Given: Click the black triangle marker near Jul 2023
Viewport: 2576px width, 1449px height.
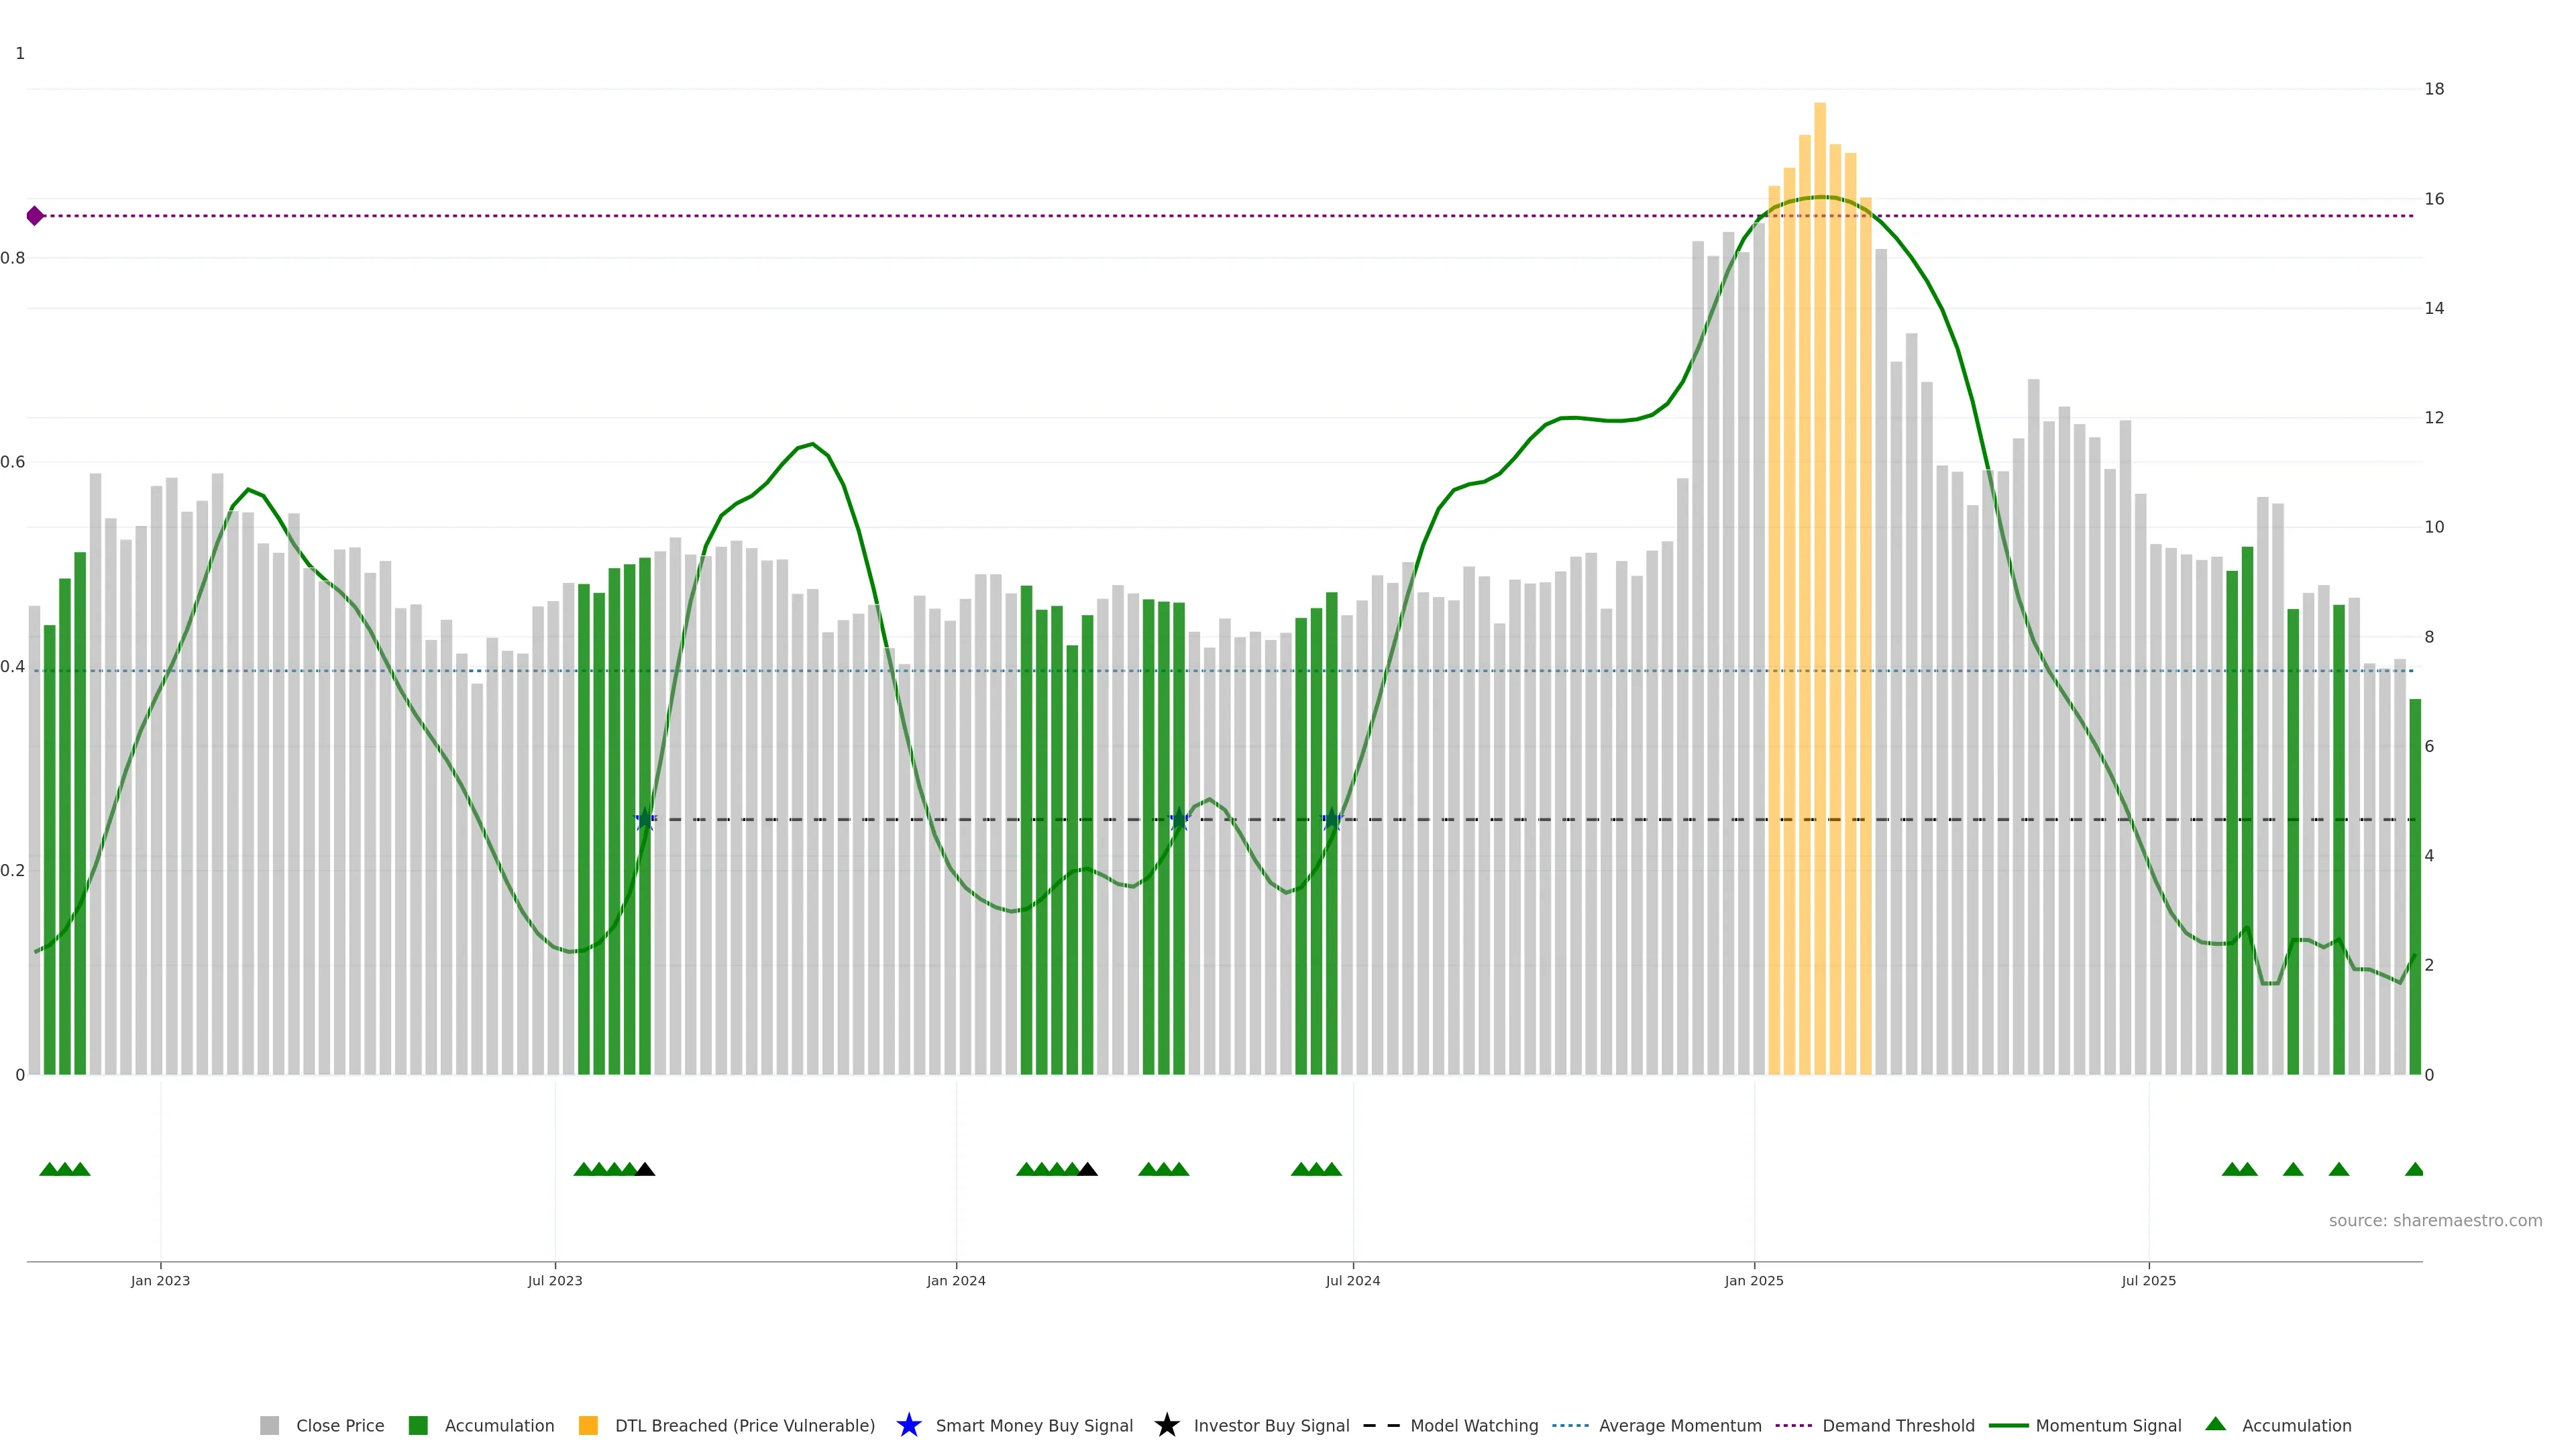Looking at the screenshot, I should point(645,1169).
